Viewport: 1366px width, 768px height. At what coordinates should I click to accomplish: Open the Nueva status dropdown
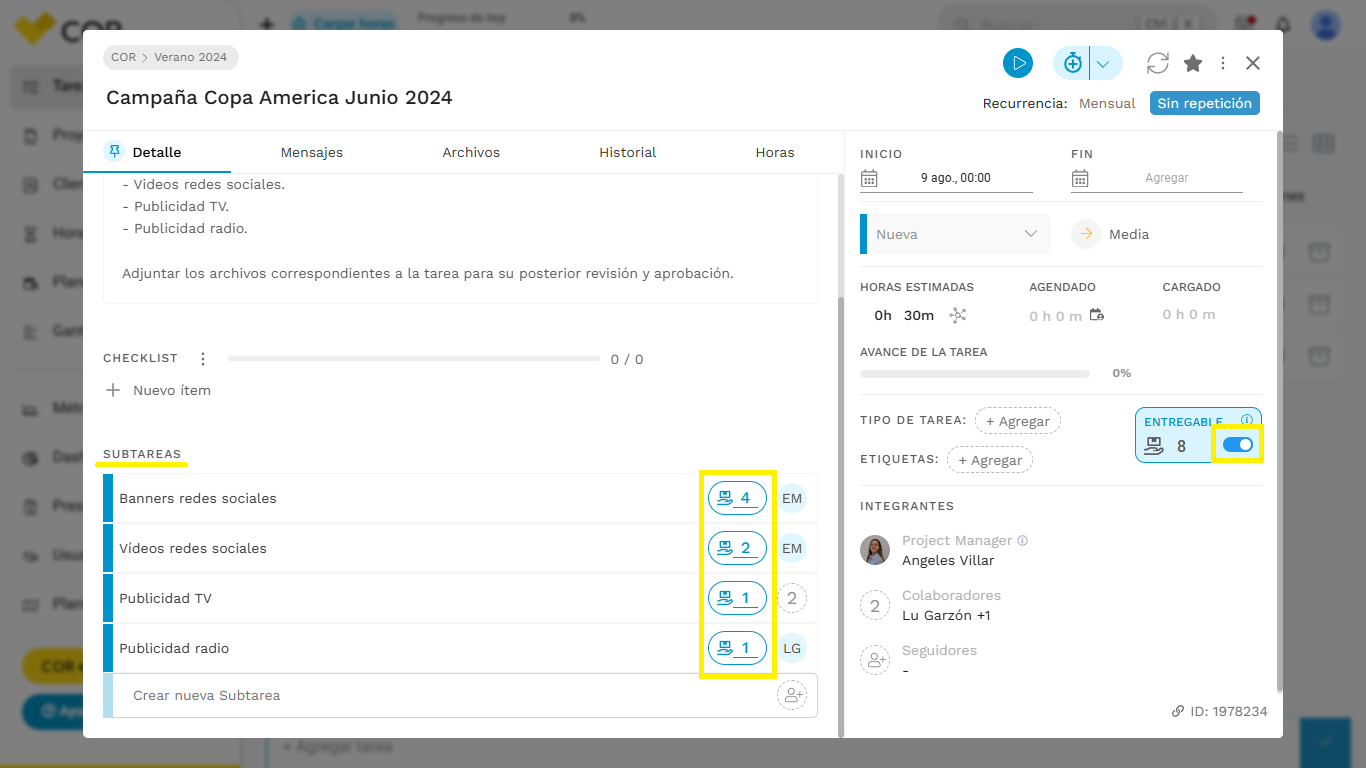click(956, 234)
